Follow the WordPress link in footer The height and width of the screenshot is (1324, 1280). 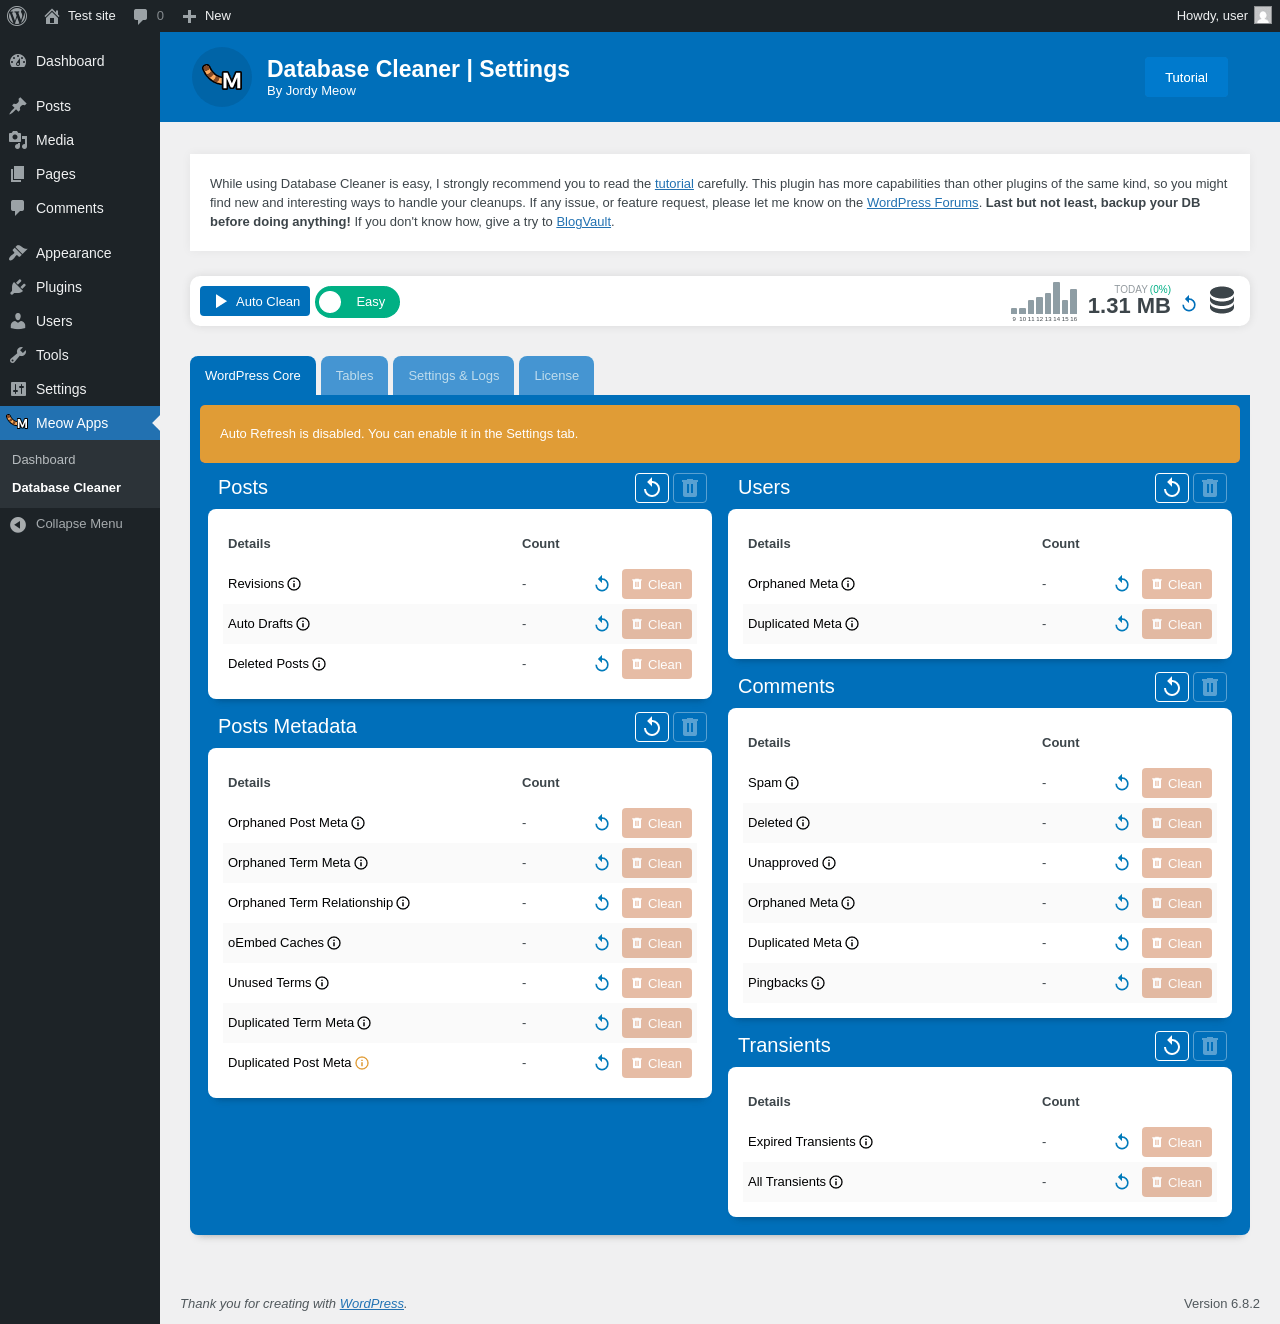pyautogui.click(x=372, y=1304)
